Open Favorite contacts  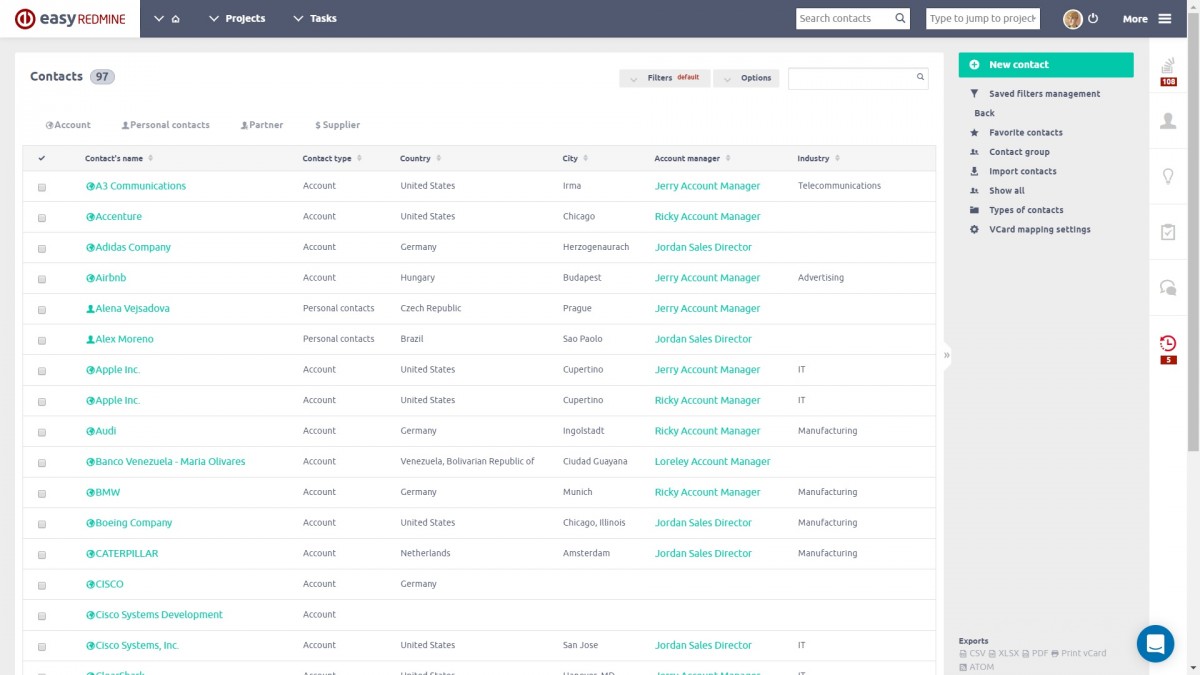click(x=1025, y=132)
